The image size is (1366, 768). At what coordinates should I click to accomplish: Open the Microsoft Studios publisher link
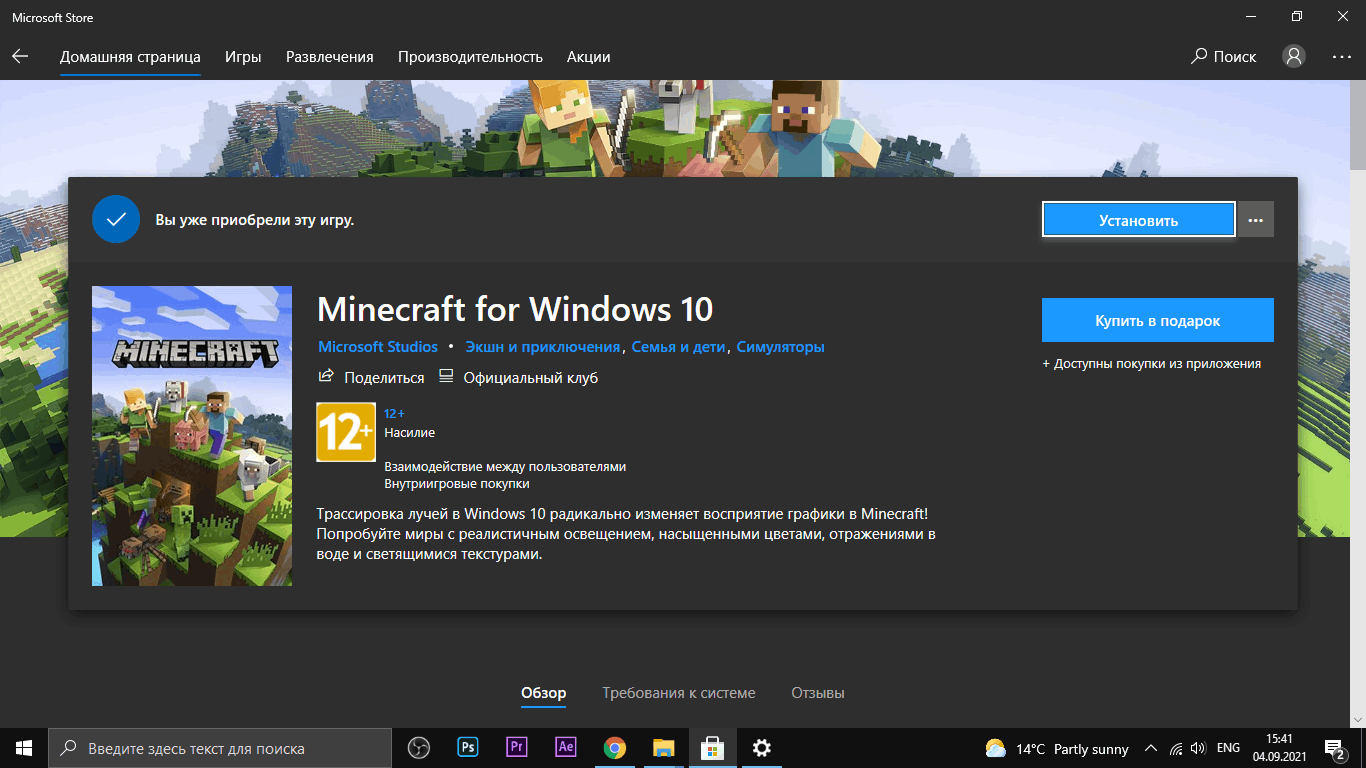tap(378, 347)
